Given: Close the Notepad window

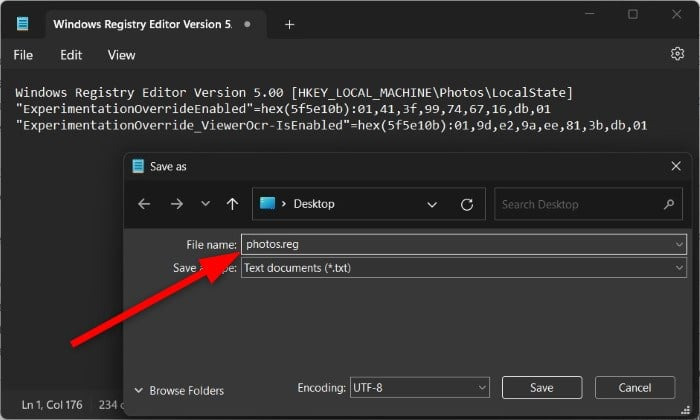Looking at the screenshot, I should click(x=677, y=14).
